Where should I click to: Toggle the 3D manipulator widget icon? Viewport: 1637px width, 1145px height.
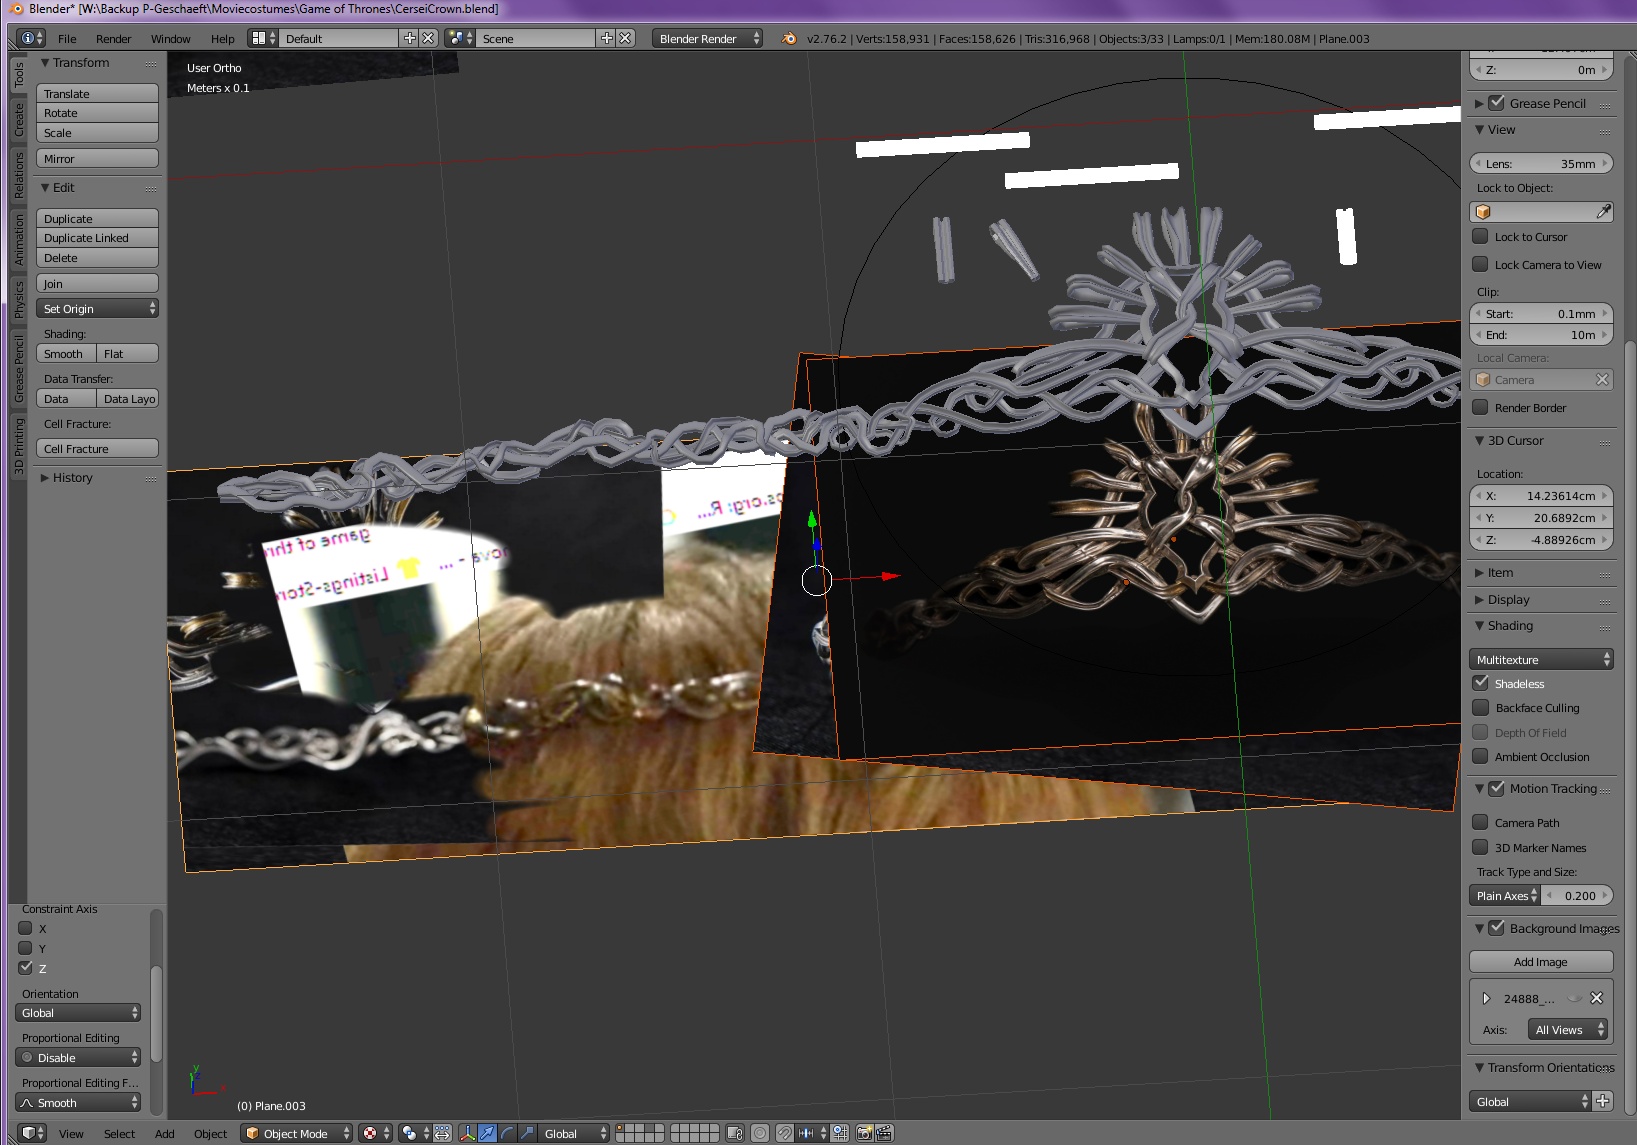coord(467,1133)
